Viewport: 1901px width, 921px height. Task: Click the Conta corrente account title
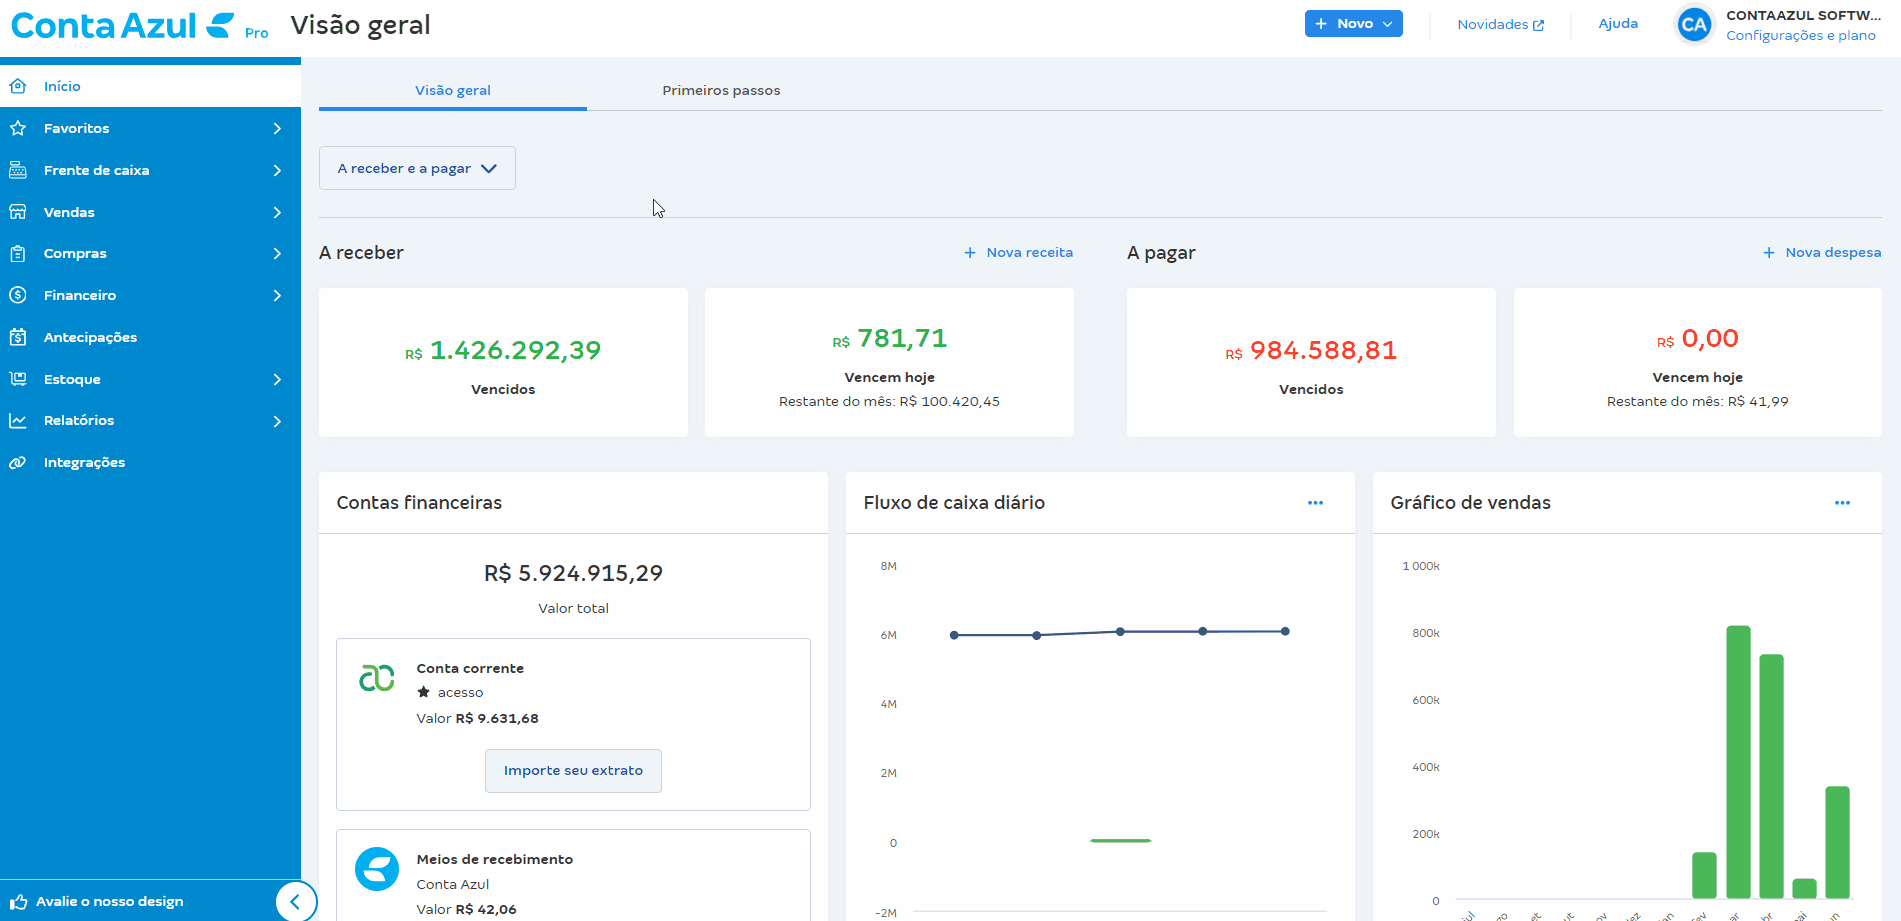470,668
